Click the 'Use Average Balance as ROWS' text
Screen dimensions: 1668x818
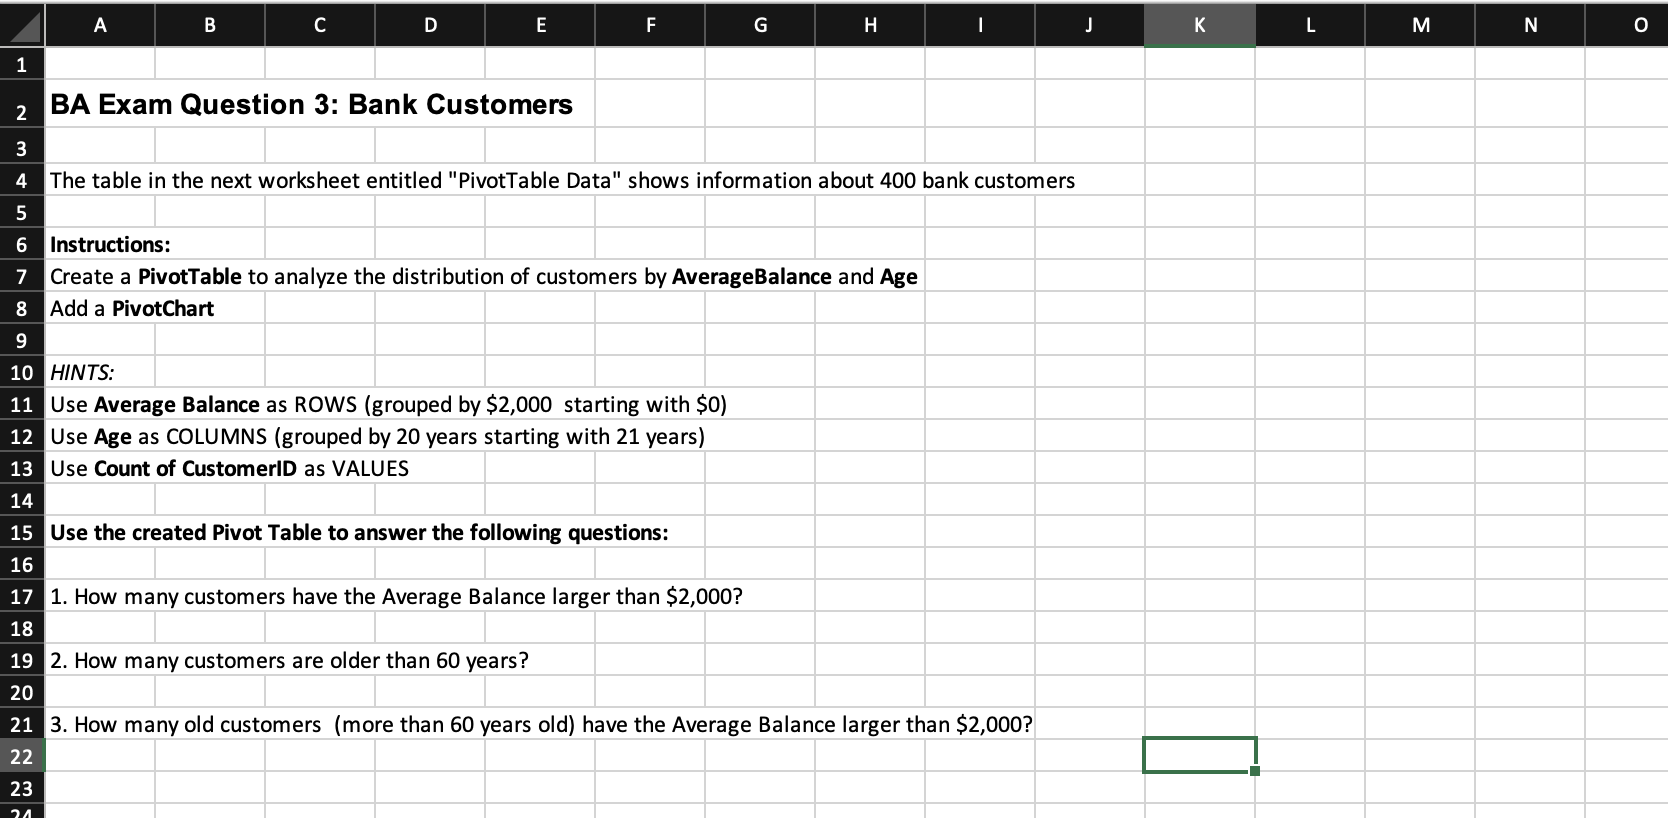pos(388,405)
